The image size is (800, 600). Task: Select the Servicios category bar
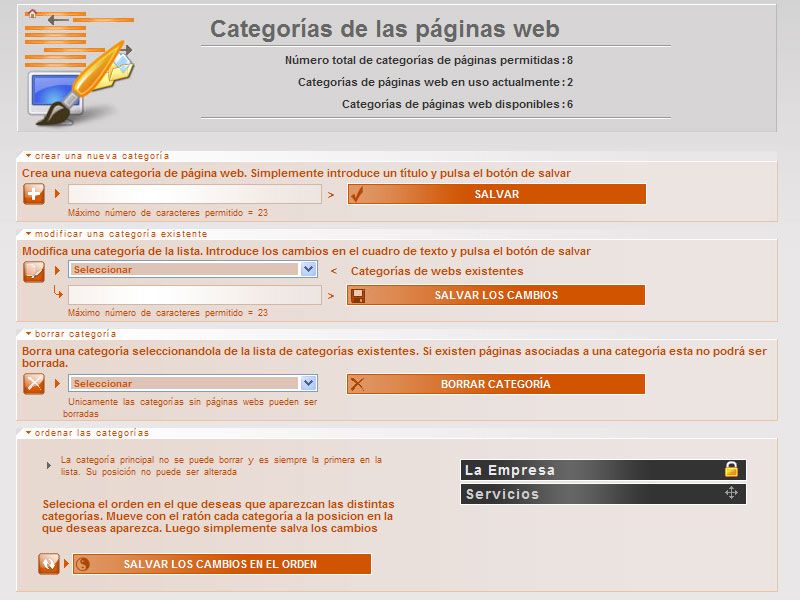point(603,494)
